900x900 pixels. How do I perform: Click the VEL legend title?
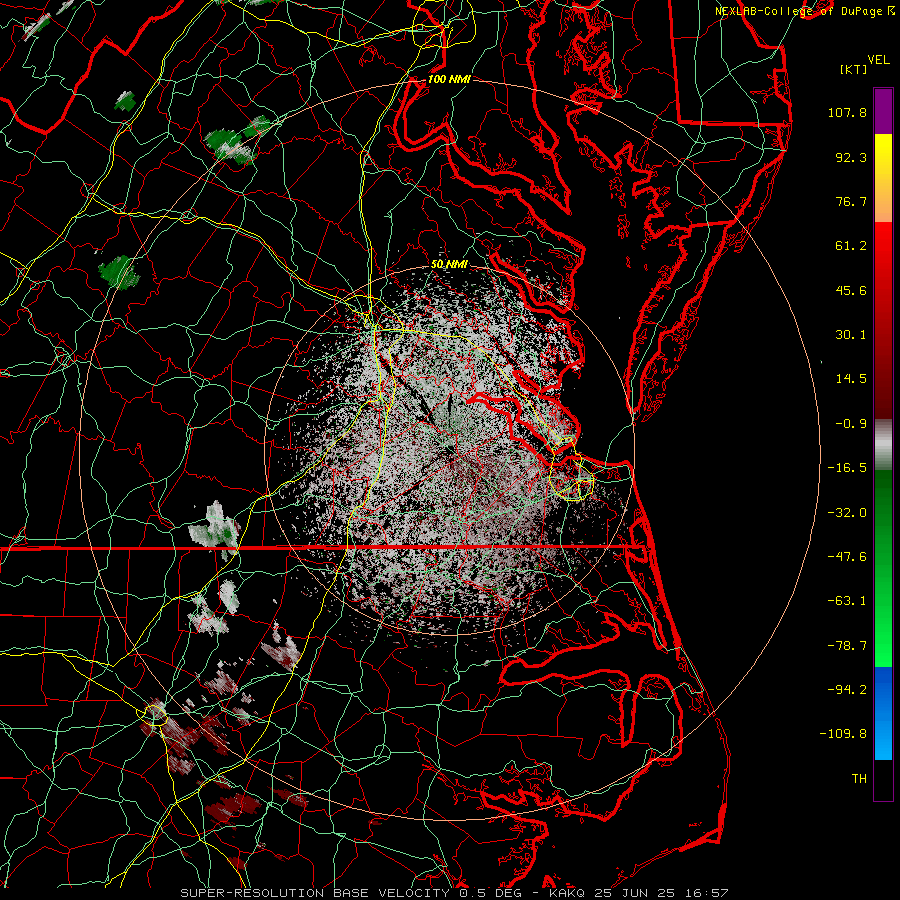[x=878, y=60]
